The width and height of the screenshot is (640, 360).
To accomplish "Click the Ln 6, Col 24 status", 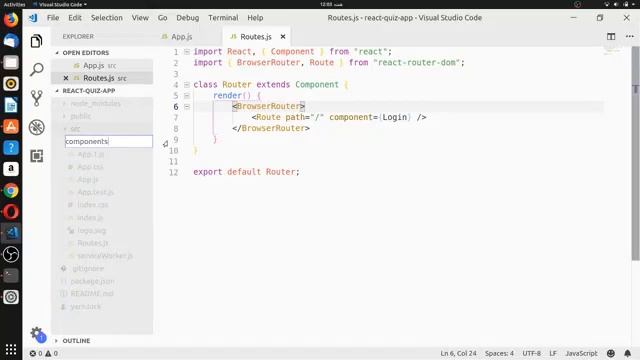I will [x=458, y=353].
